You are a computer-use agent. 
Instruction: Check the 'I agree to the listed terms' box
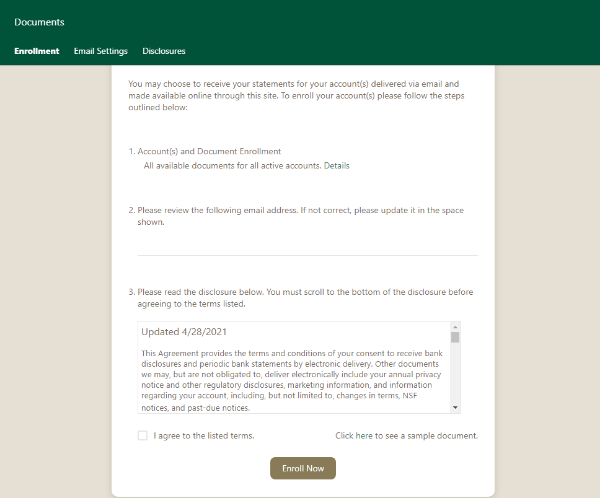[143, 435]
